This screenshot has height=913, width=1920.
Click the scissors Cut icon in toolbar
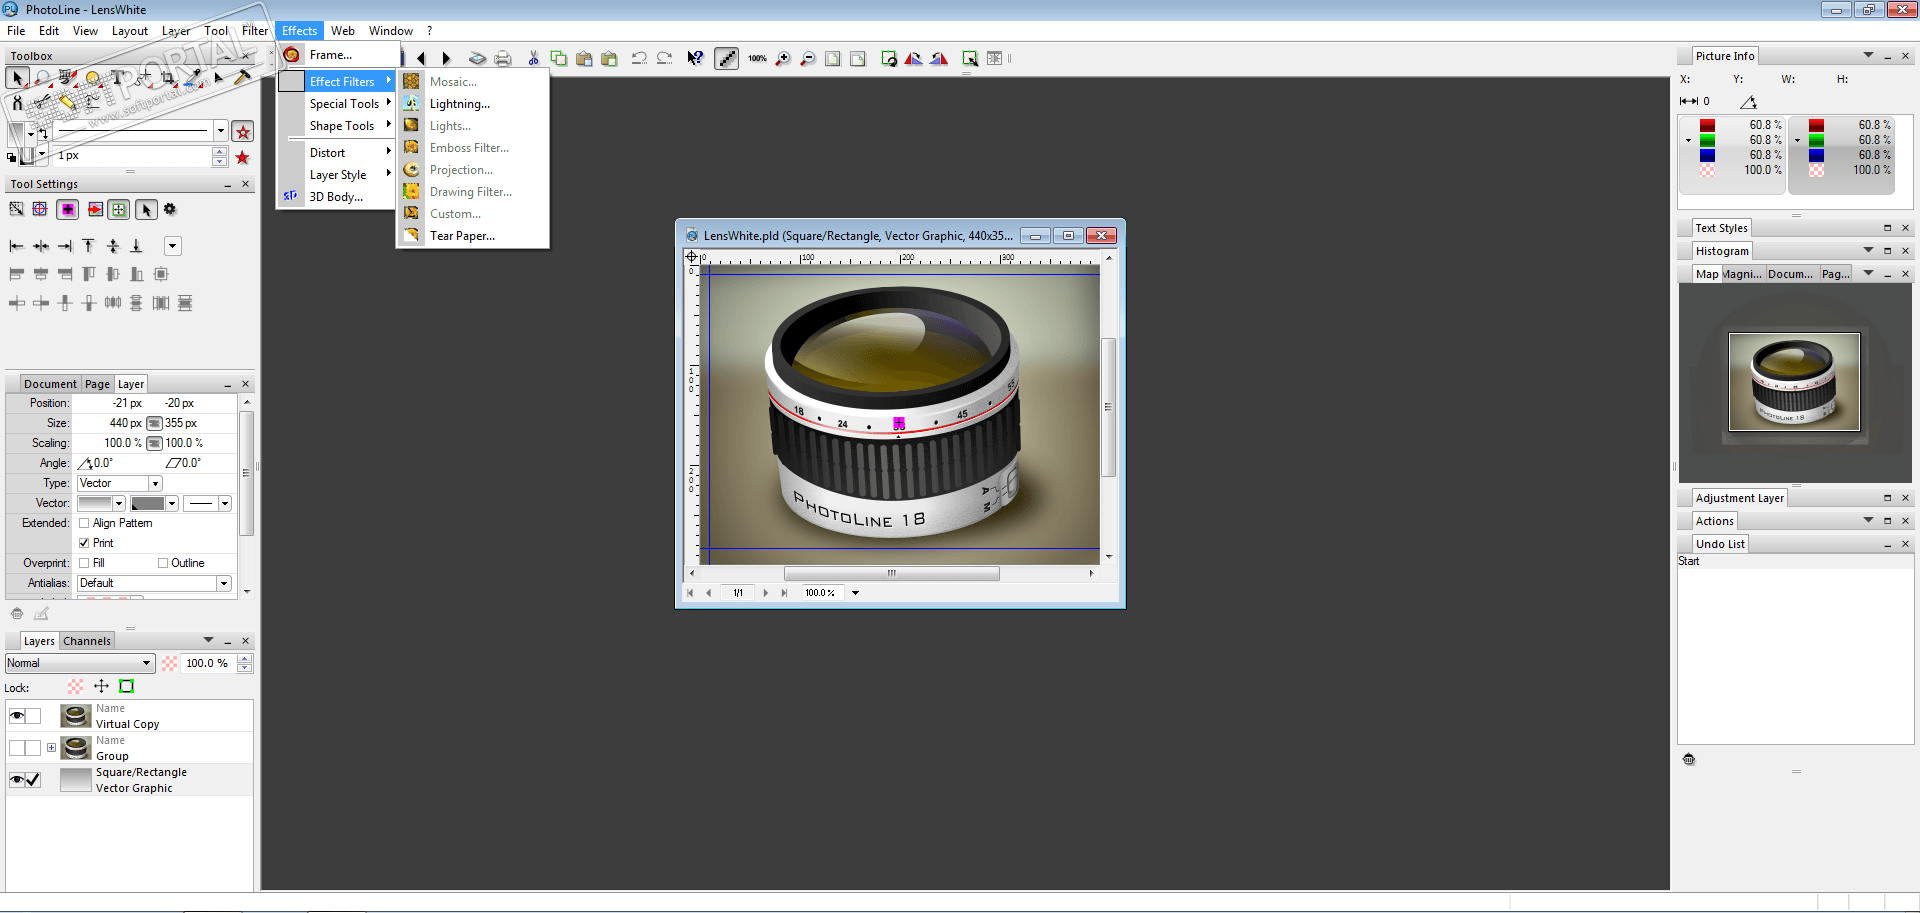(x=533, y=59)
